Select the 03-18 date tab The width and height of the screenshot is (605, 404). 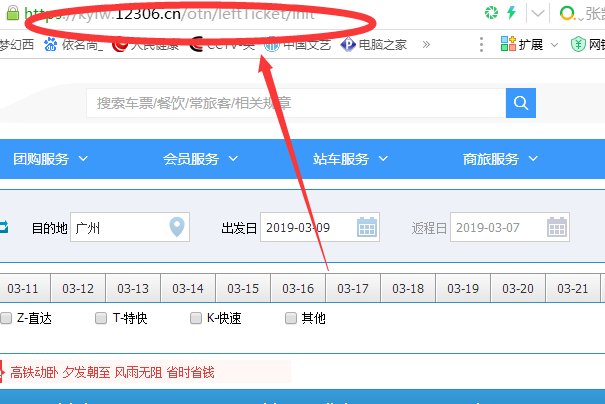408,288
